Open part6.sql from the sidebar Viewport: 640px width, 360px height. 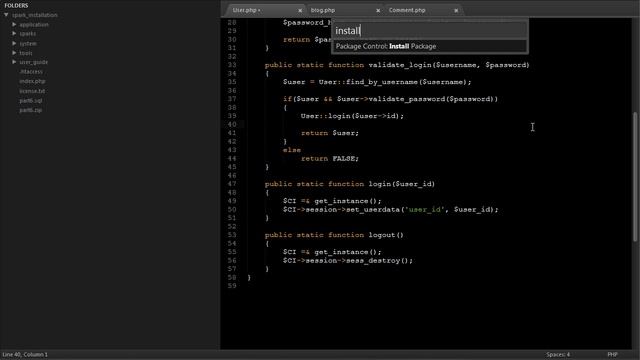pyautogui.click(x=31, y=100)
